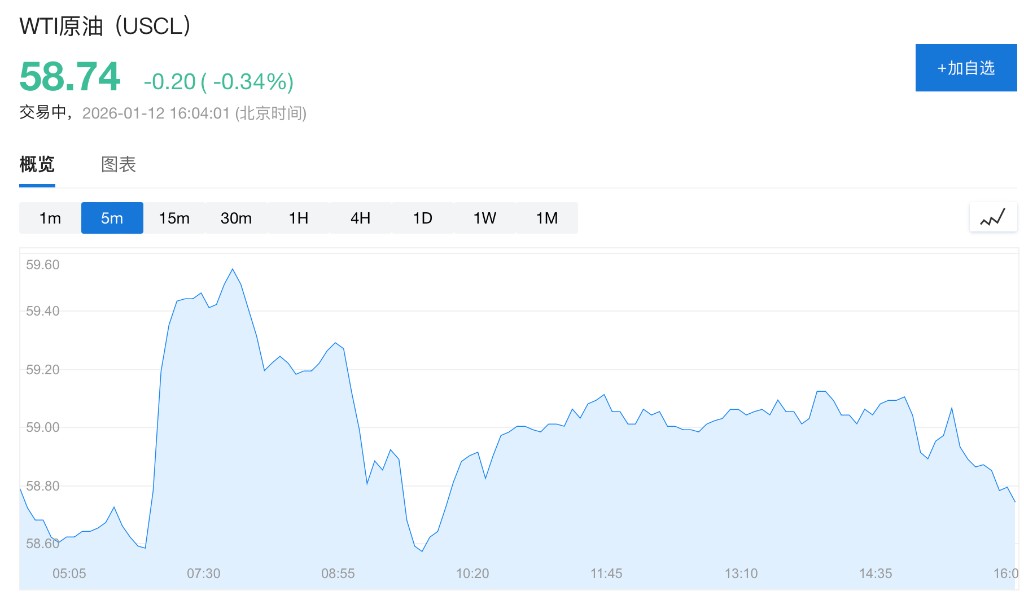This screenshot has height=604, width=1024.
Task: Click the line chart type icon
Action: [x=992, y=217]
